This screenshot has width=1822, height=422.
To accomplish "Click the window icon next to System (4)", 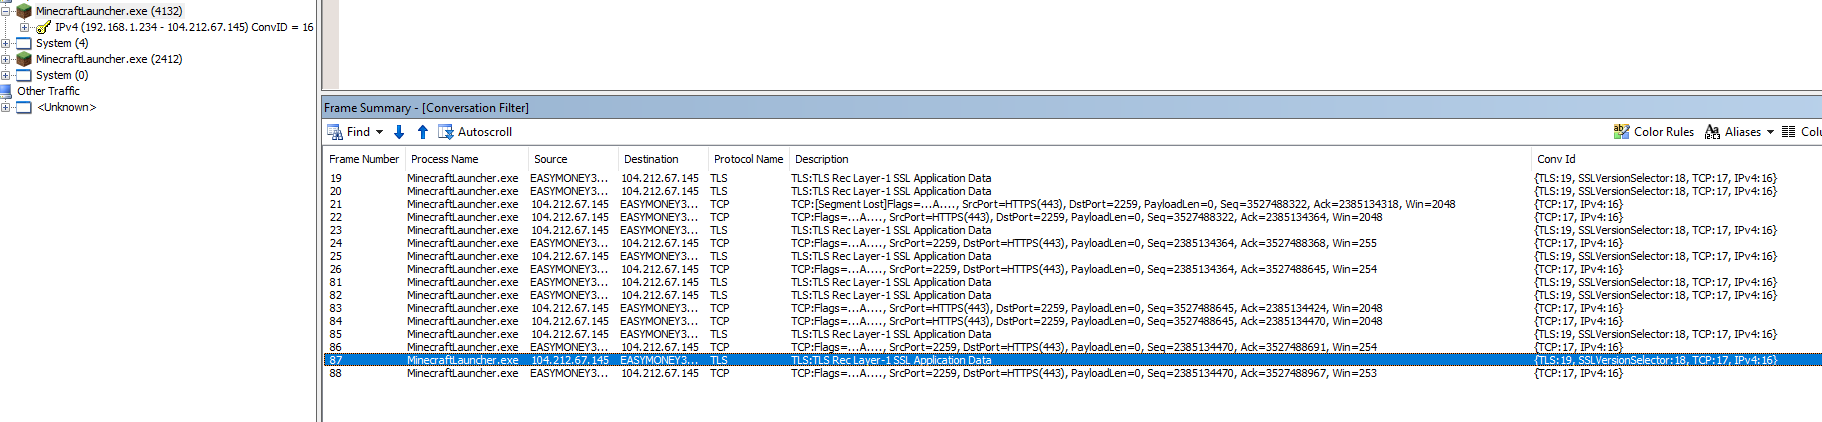I will 24,43.
